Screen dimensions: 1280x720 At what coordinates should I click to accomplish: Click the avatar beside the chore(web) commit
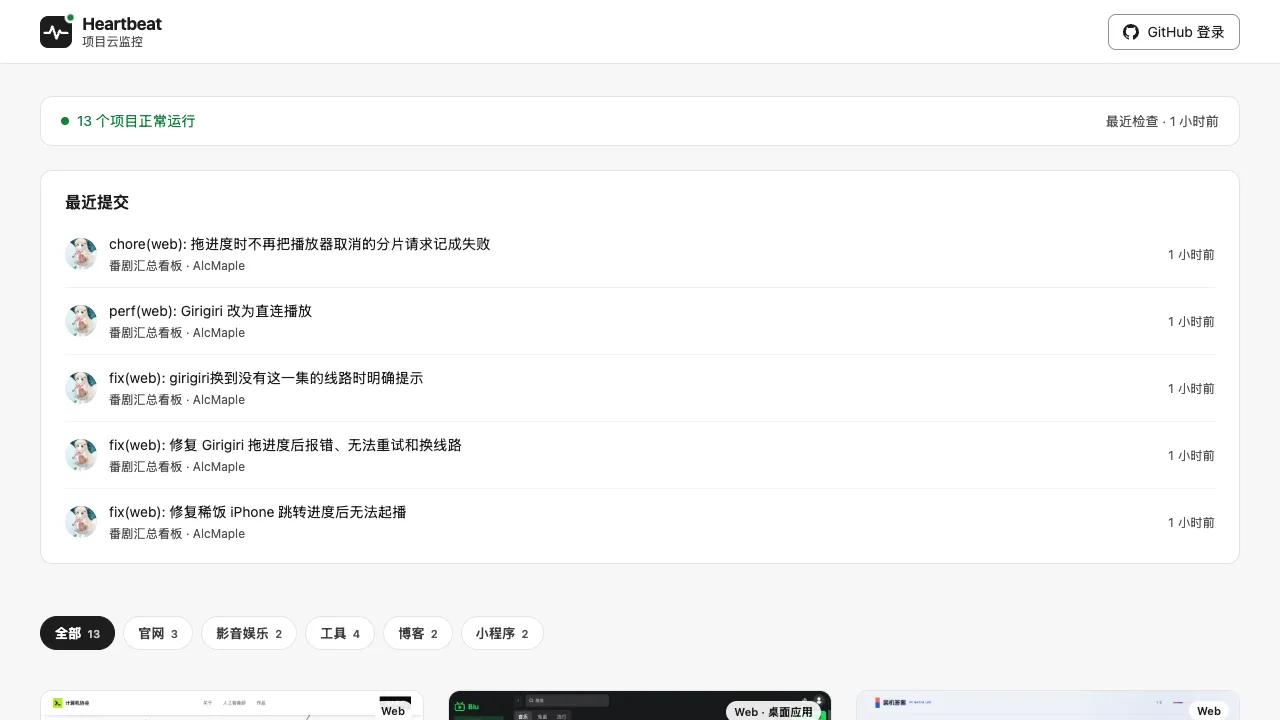(81, 254)
